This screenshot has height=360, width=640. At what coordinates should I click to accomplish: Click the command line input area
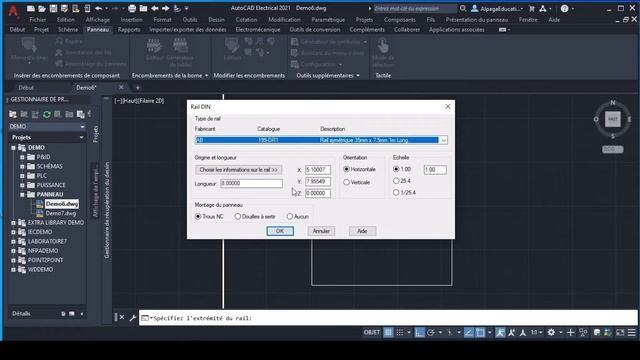click(388, 318)
